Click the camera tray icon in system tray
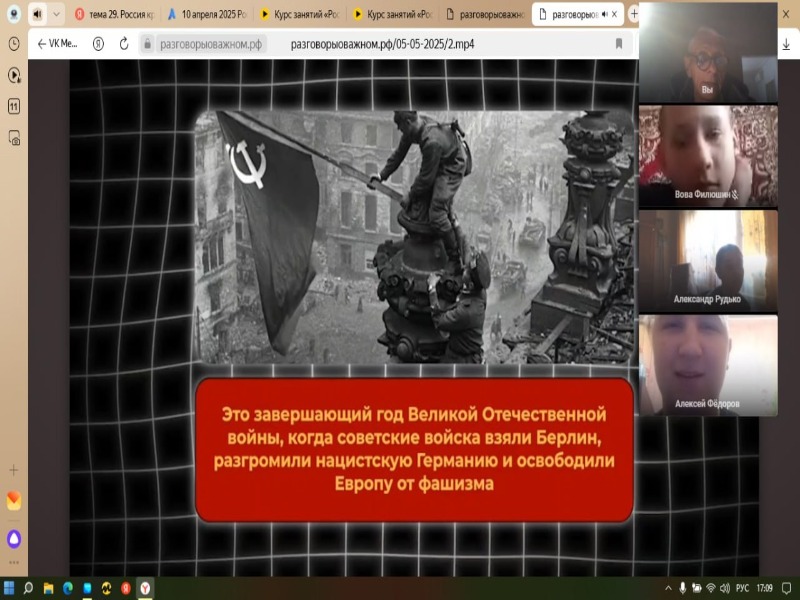Image resolution: width=800 pixels, height=600 pixels. [x=696, y=588]
